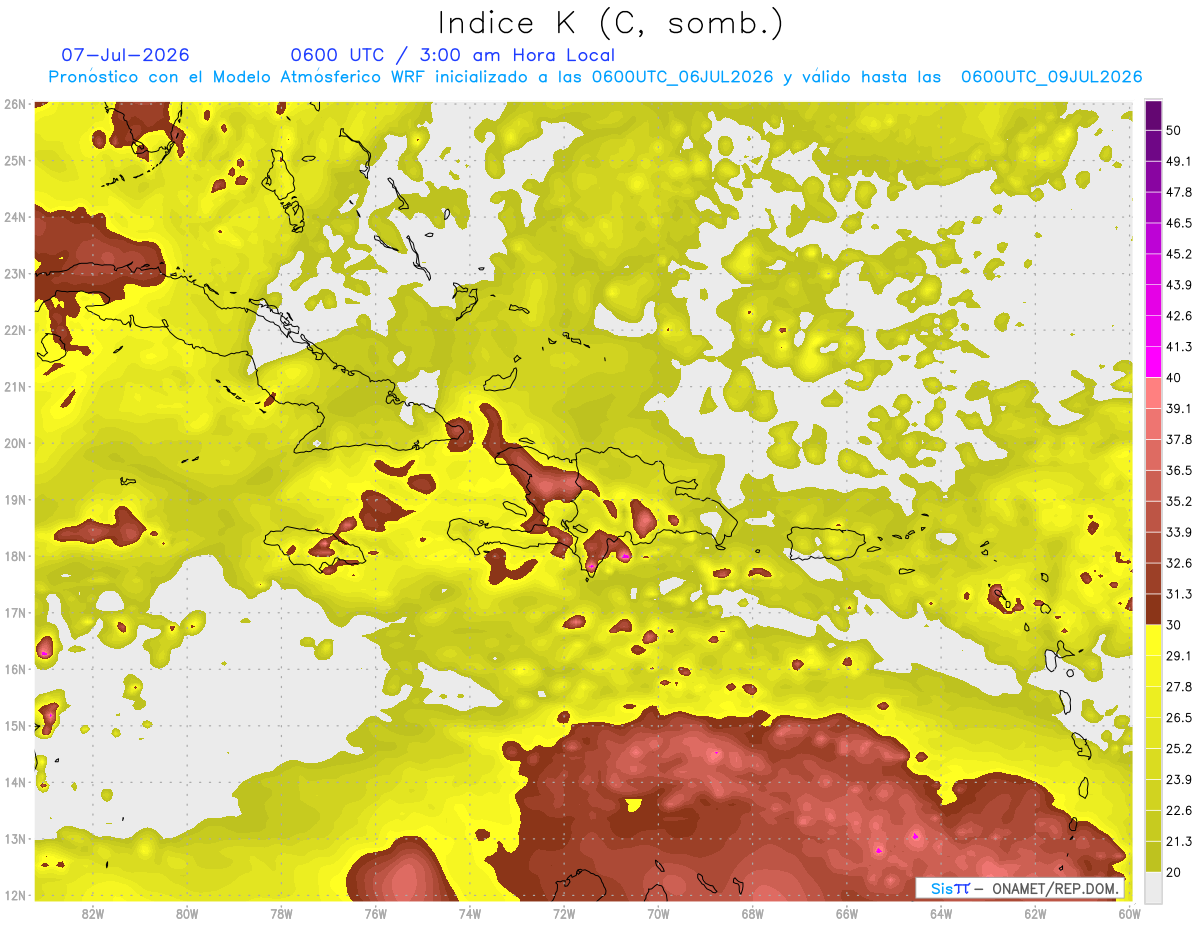Viewport: 1200px width, 927px height.
Task: Select the colorbar value 31.3
Action: [x=1179, y=594]
